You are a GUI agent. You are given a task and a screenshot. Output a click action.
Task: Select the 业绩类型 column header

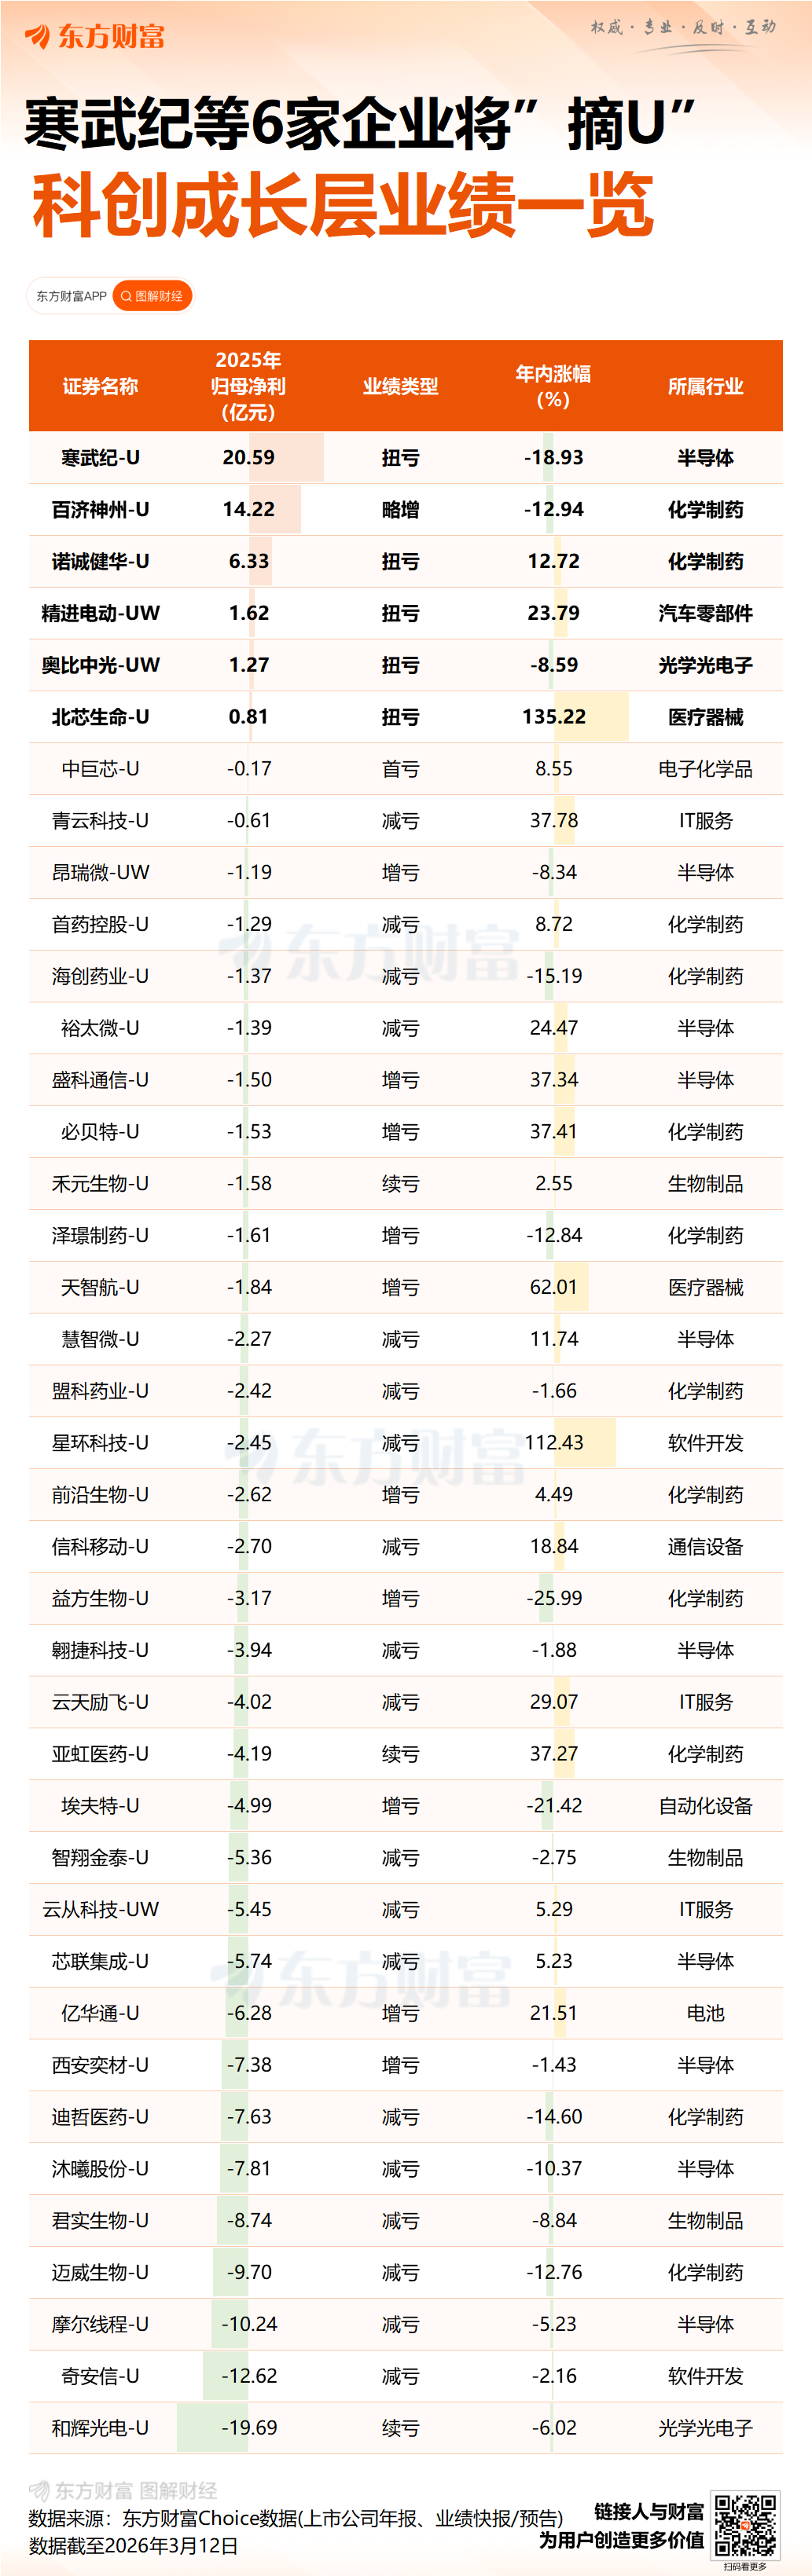[x=400, y=386]
